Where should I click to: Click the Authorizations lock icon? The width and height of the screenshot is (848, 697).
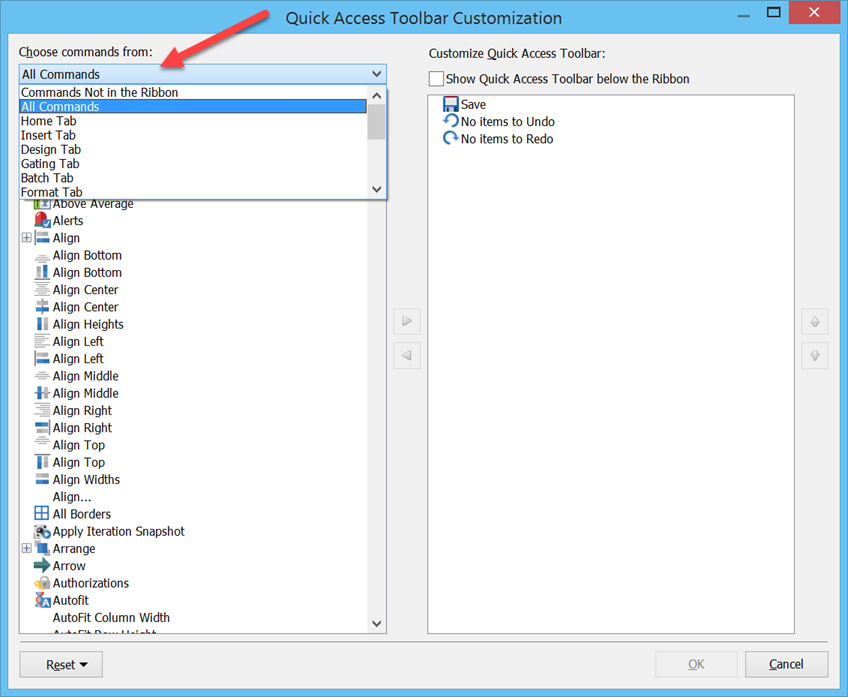pyautogui.click(x=42, y=583)
